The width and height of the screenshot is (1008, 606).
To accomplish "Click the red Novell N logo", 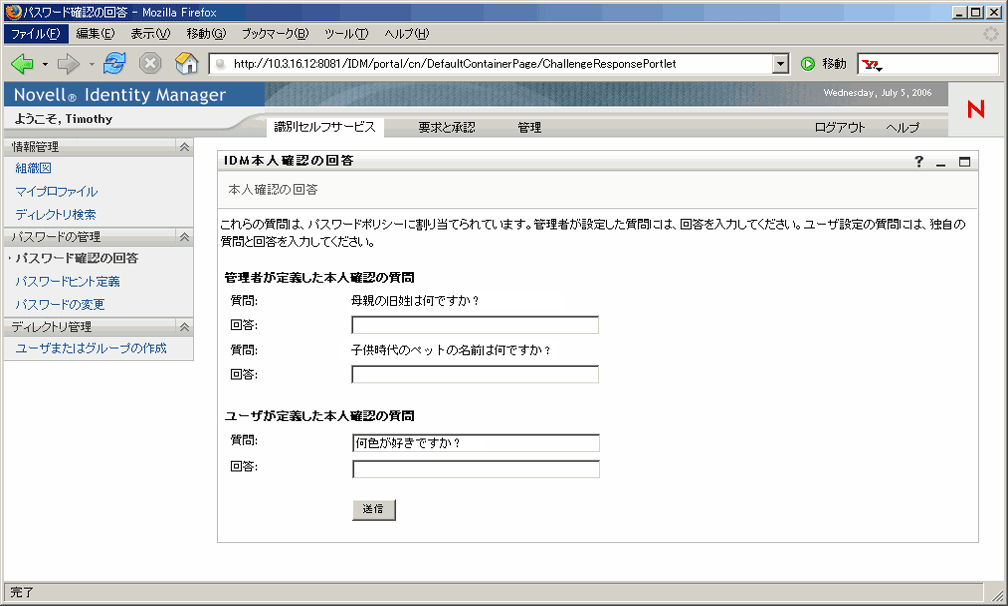I will pyautogui.click(x=976, y=109).
